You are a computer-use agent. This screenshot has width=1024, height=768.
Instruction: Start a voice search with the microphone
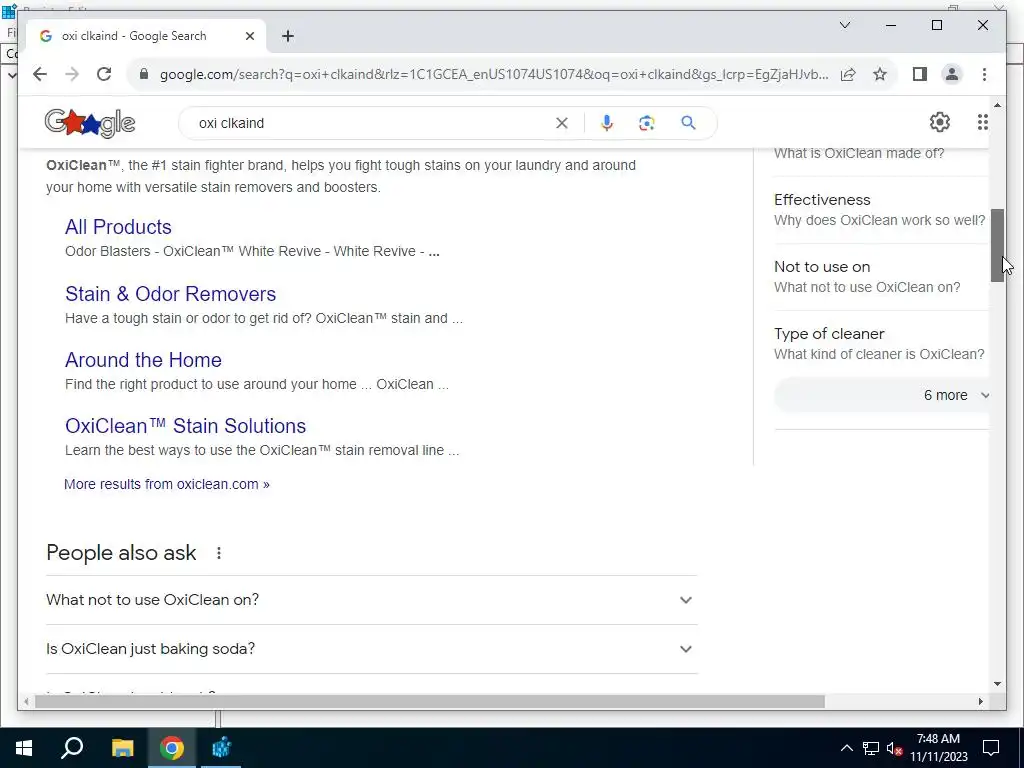click(x=607, y=123)
